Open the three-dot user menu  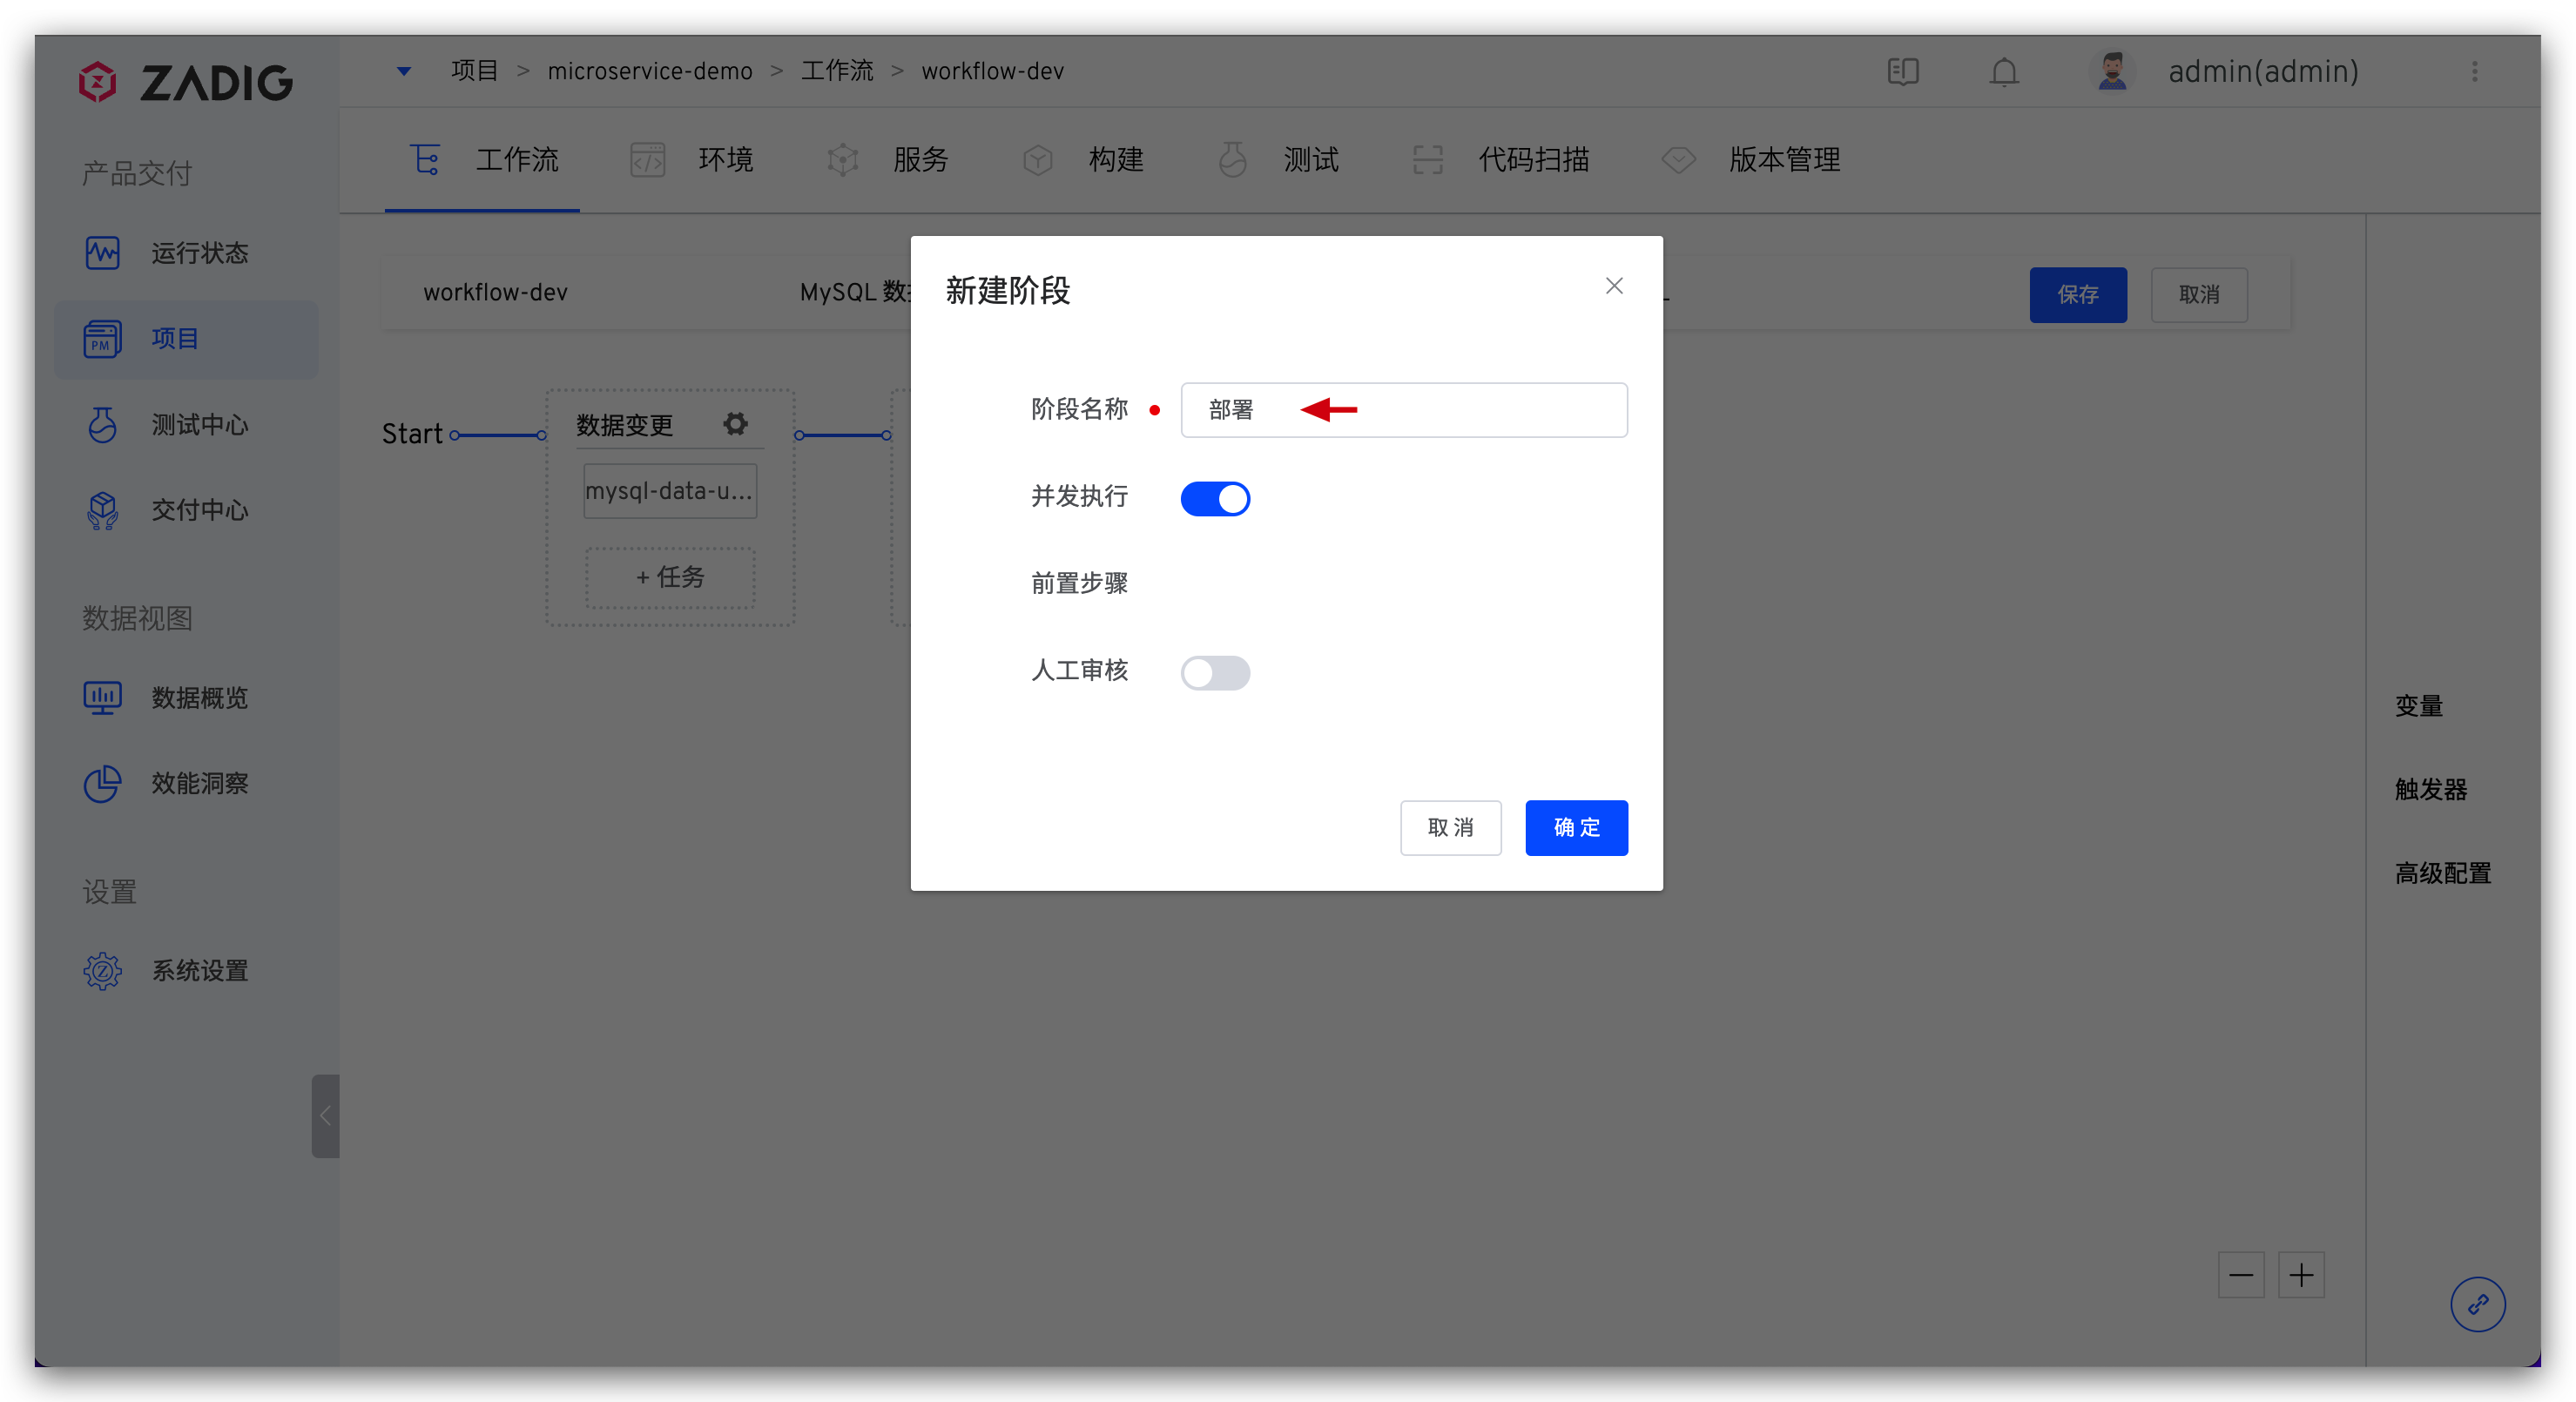tap(2474, 72)
